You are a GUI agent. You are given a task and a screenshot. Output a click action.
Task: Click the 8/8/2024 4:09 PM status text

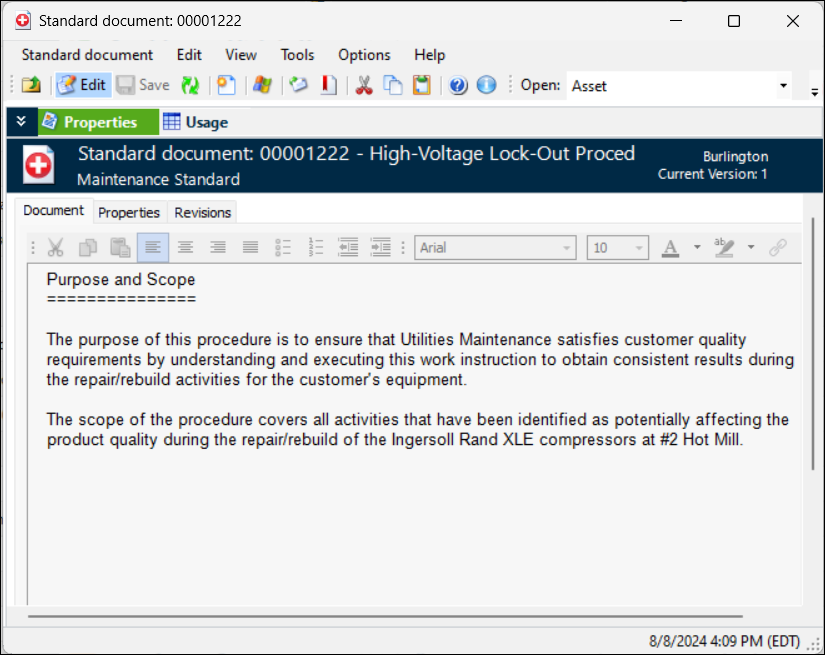(724, 641)
